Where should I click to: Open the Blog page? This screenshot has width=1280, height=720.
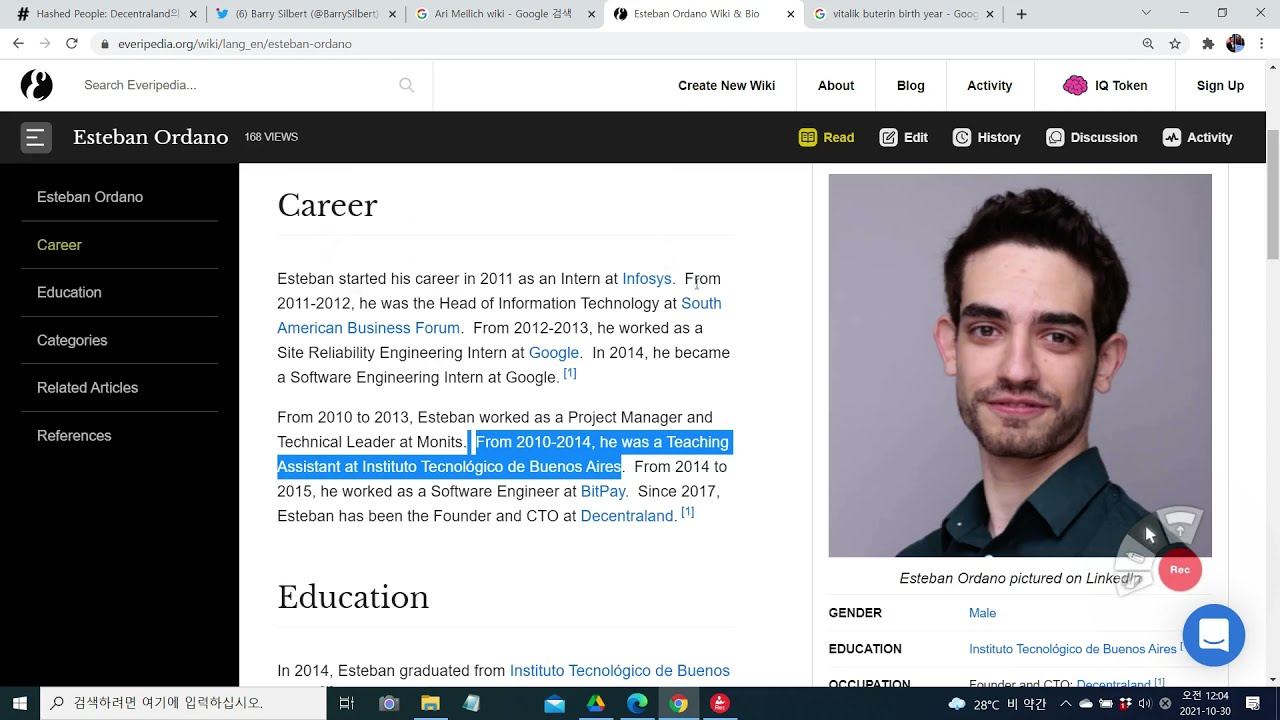click(x=910, y=85)
